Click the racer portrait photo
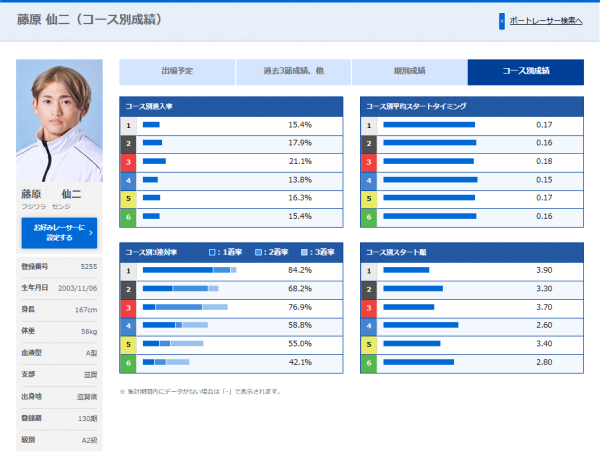This screenshot has width=600, height=452. pos(59,121)
